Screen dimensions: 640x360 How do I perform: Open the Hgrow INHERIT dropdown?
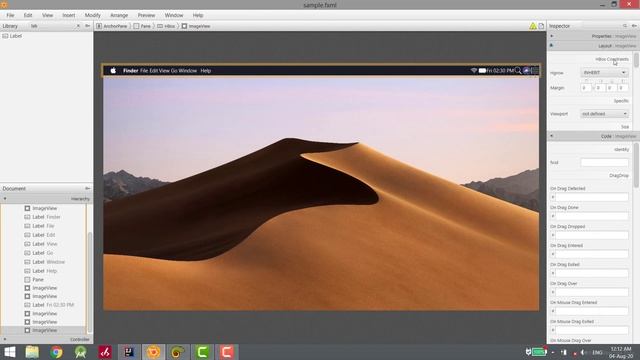pyautogui.click(x=604, y=73)
